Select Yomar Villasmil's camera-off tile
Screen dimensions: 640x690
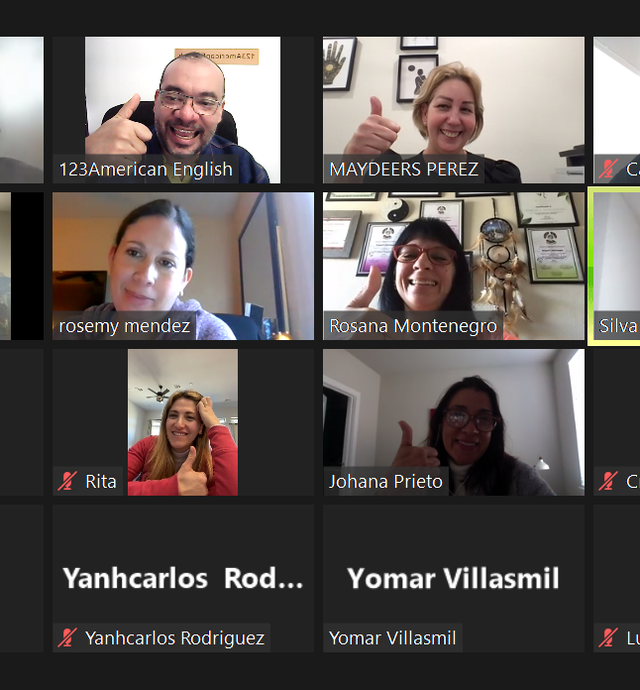coord(454,578)
